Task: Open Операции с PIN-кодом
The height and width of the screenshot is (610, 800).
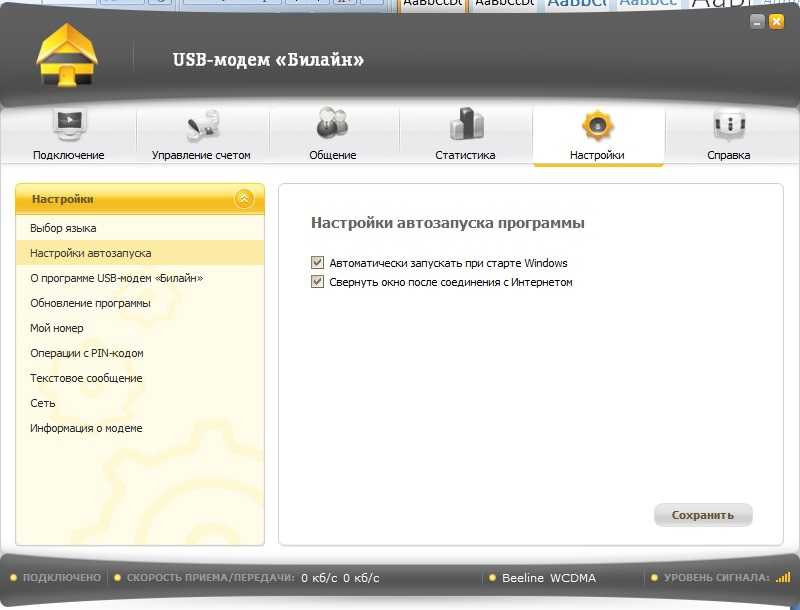Action: pos(140,353)
